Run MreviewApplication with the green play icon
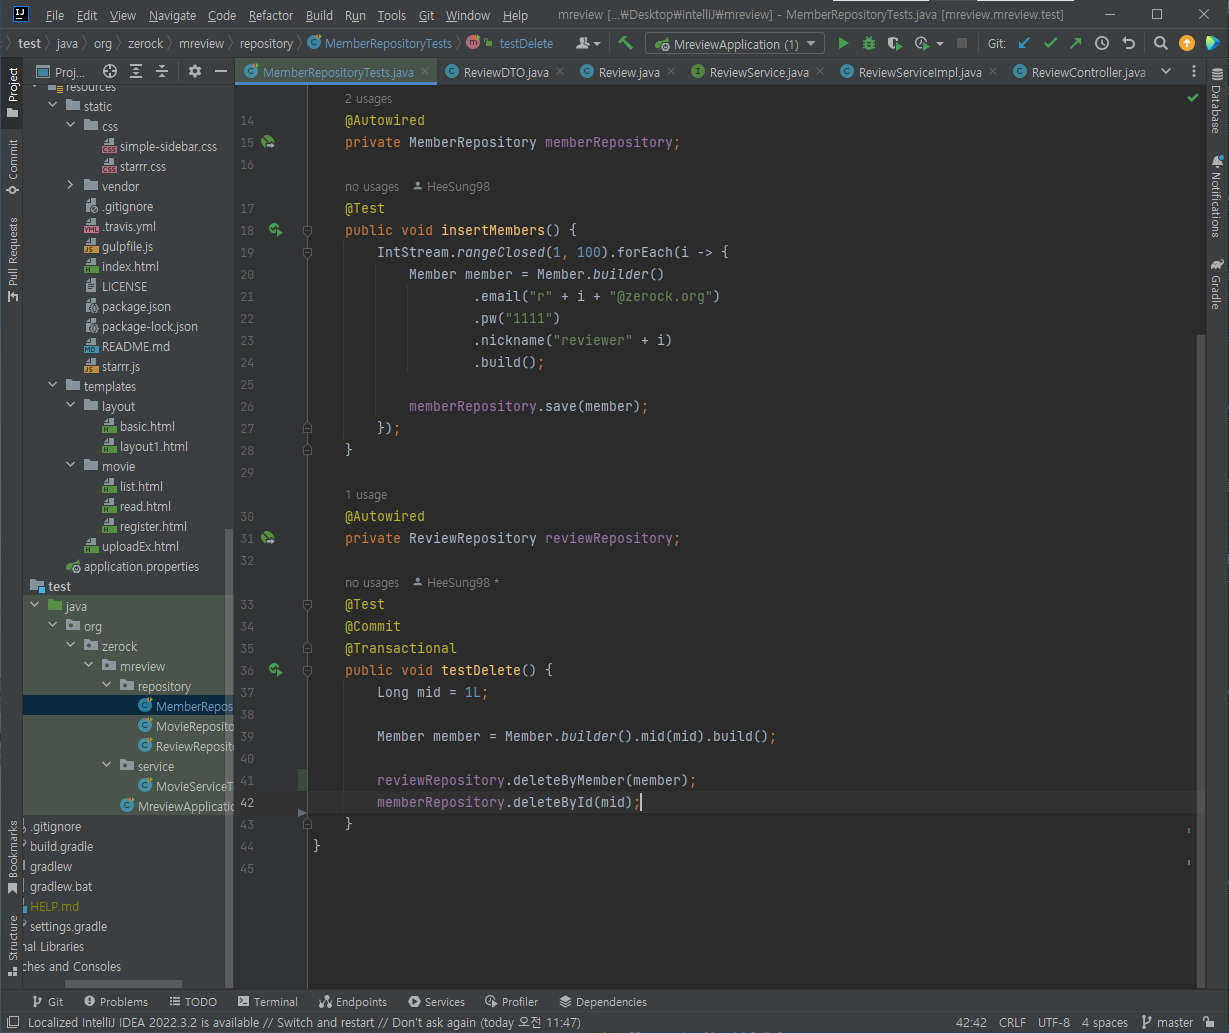This screenshot has height=1033, width=1229. pyautogui.click(x=843, y=44)
